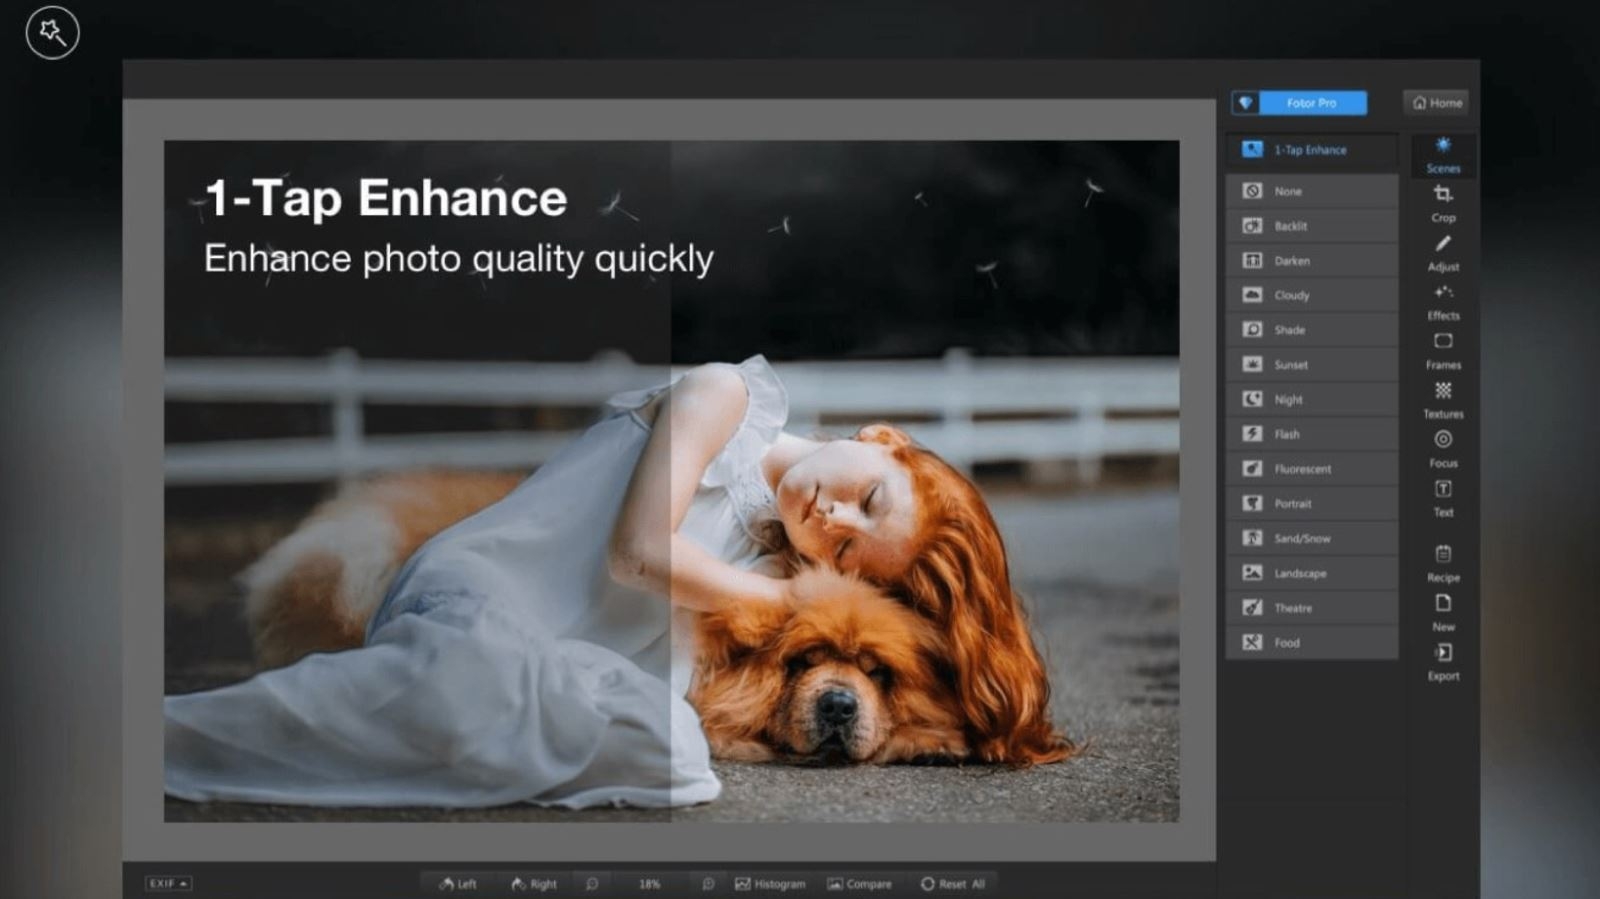
Task: Open the Crop tool
Action: coord(1443,201)
